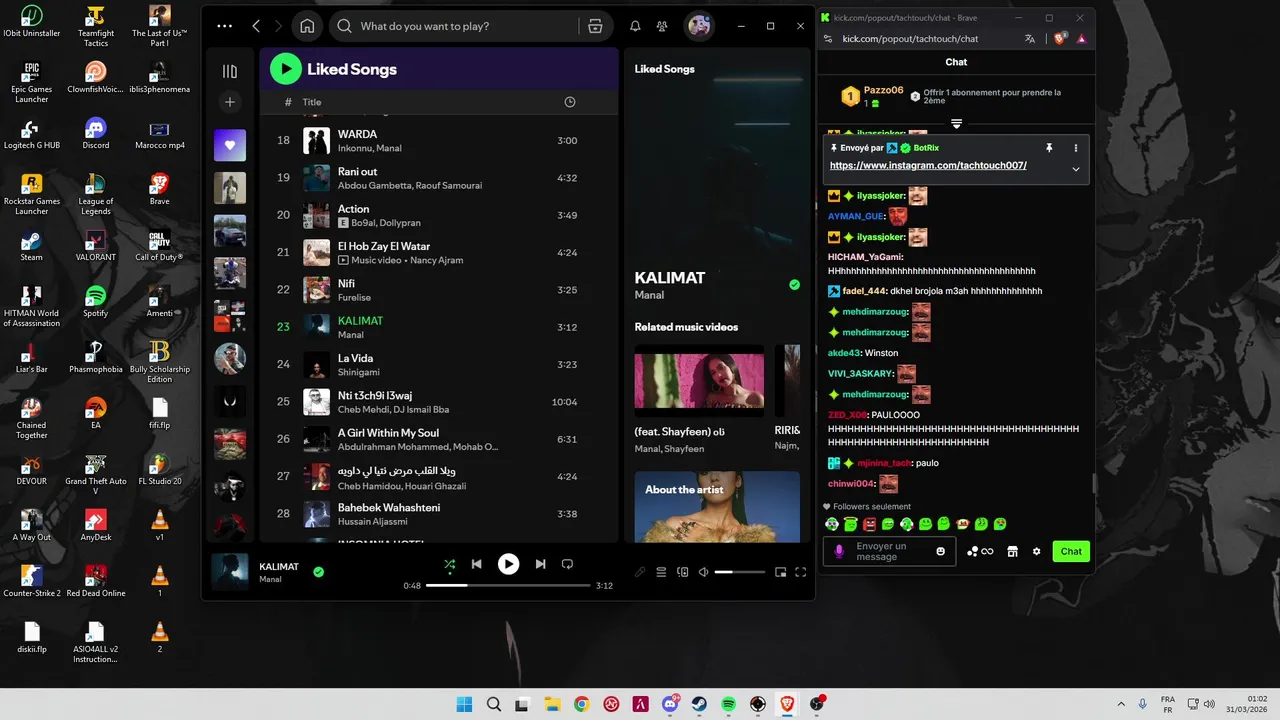Open the Discord desktop shortcut

click(x=96, y=133)
